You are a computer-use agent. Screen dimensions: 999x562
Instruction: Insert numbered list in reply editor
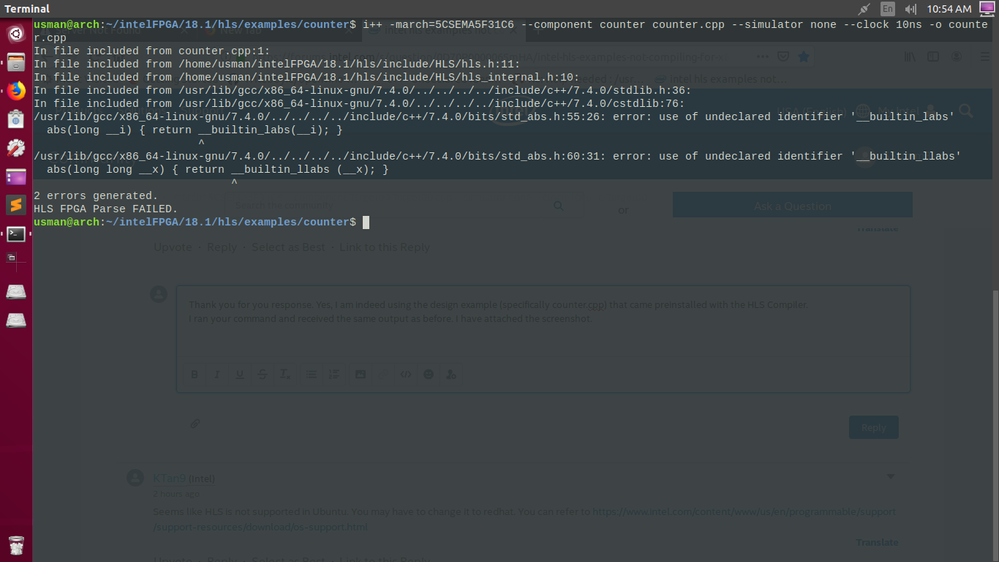point(334,374)
